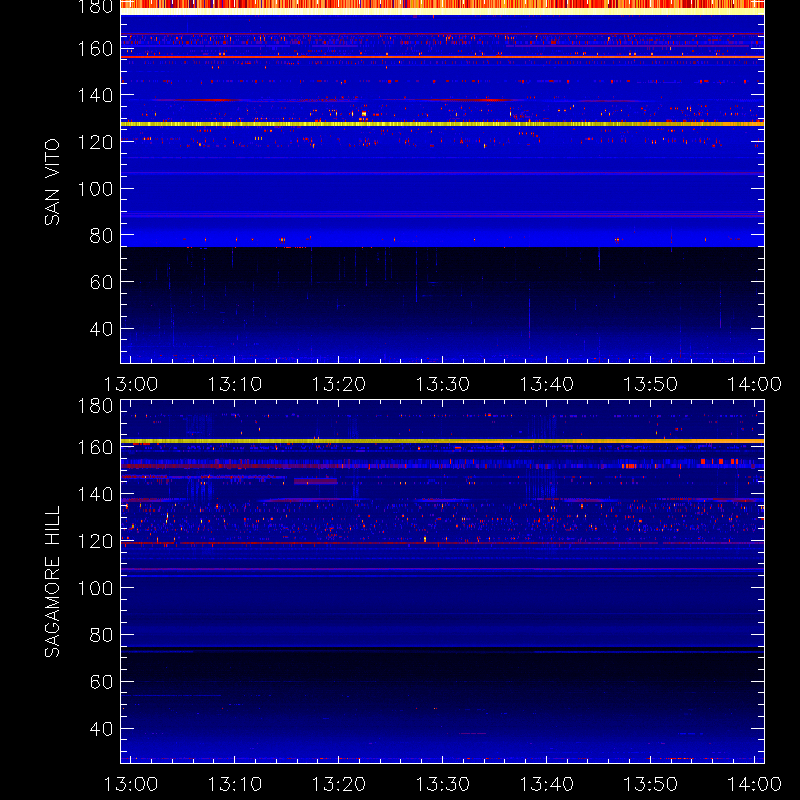Click the 13:10 time label under San Vito plot

point(235,384)
